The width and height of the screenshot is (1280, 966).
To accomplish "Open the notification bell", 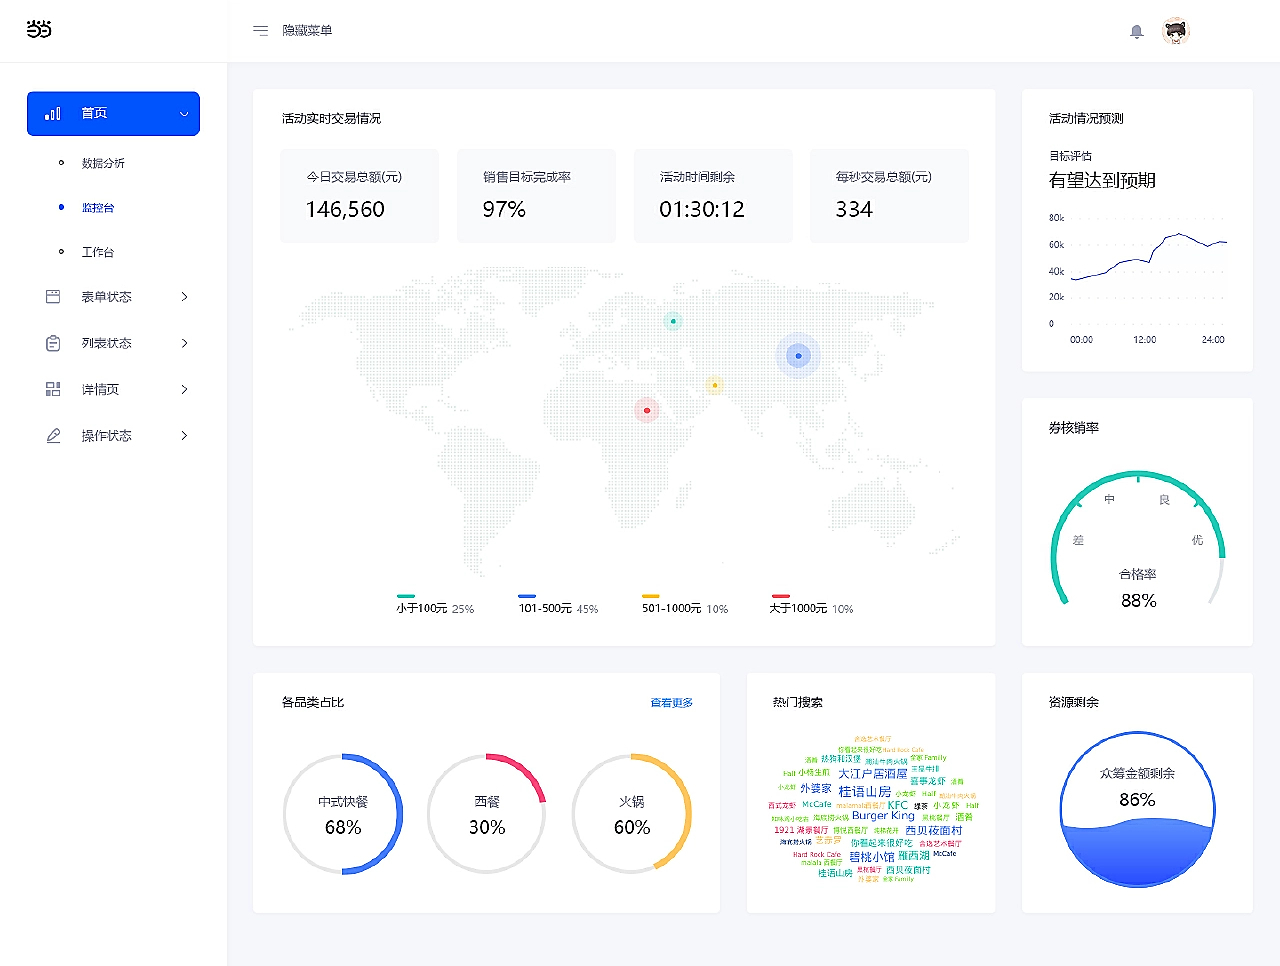I will (1136, 32).
